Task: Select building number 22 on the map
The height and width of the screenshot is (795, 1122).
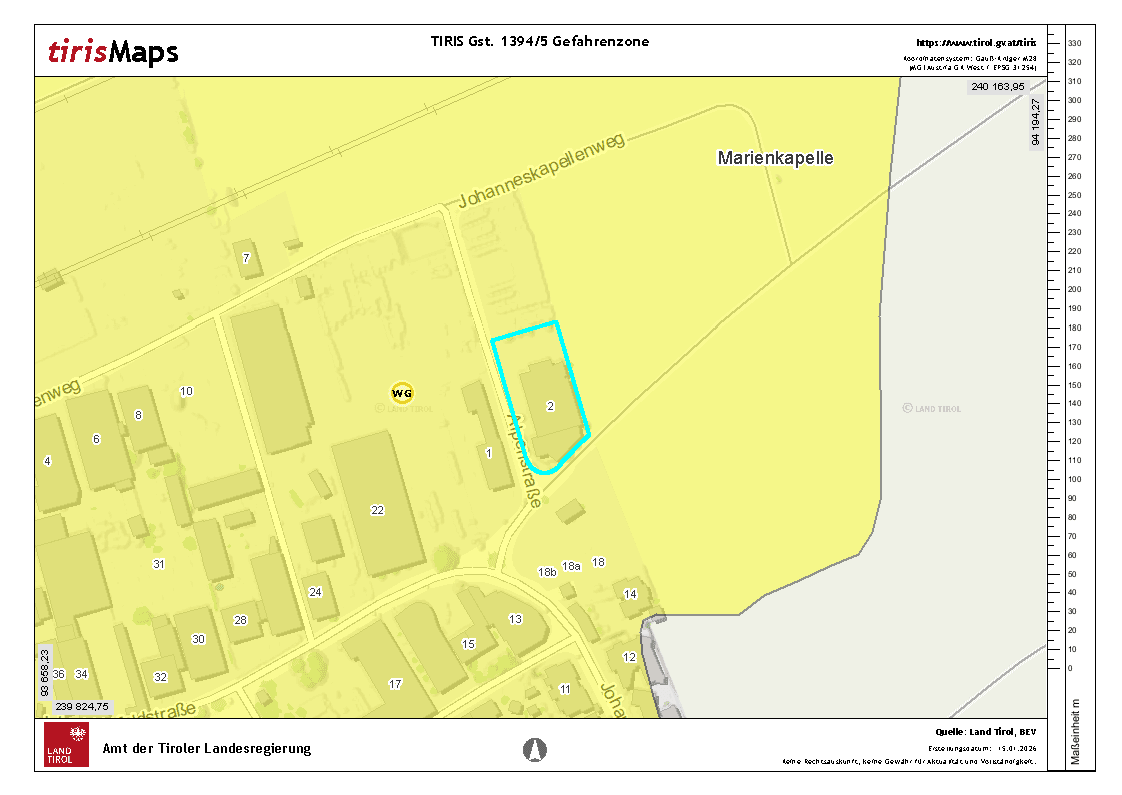Action: [x=377, y=510]
